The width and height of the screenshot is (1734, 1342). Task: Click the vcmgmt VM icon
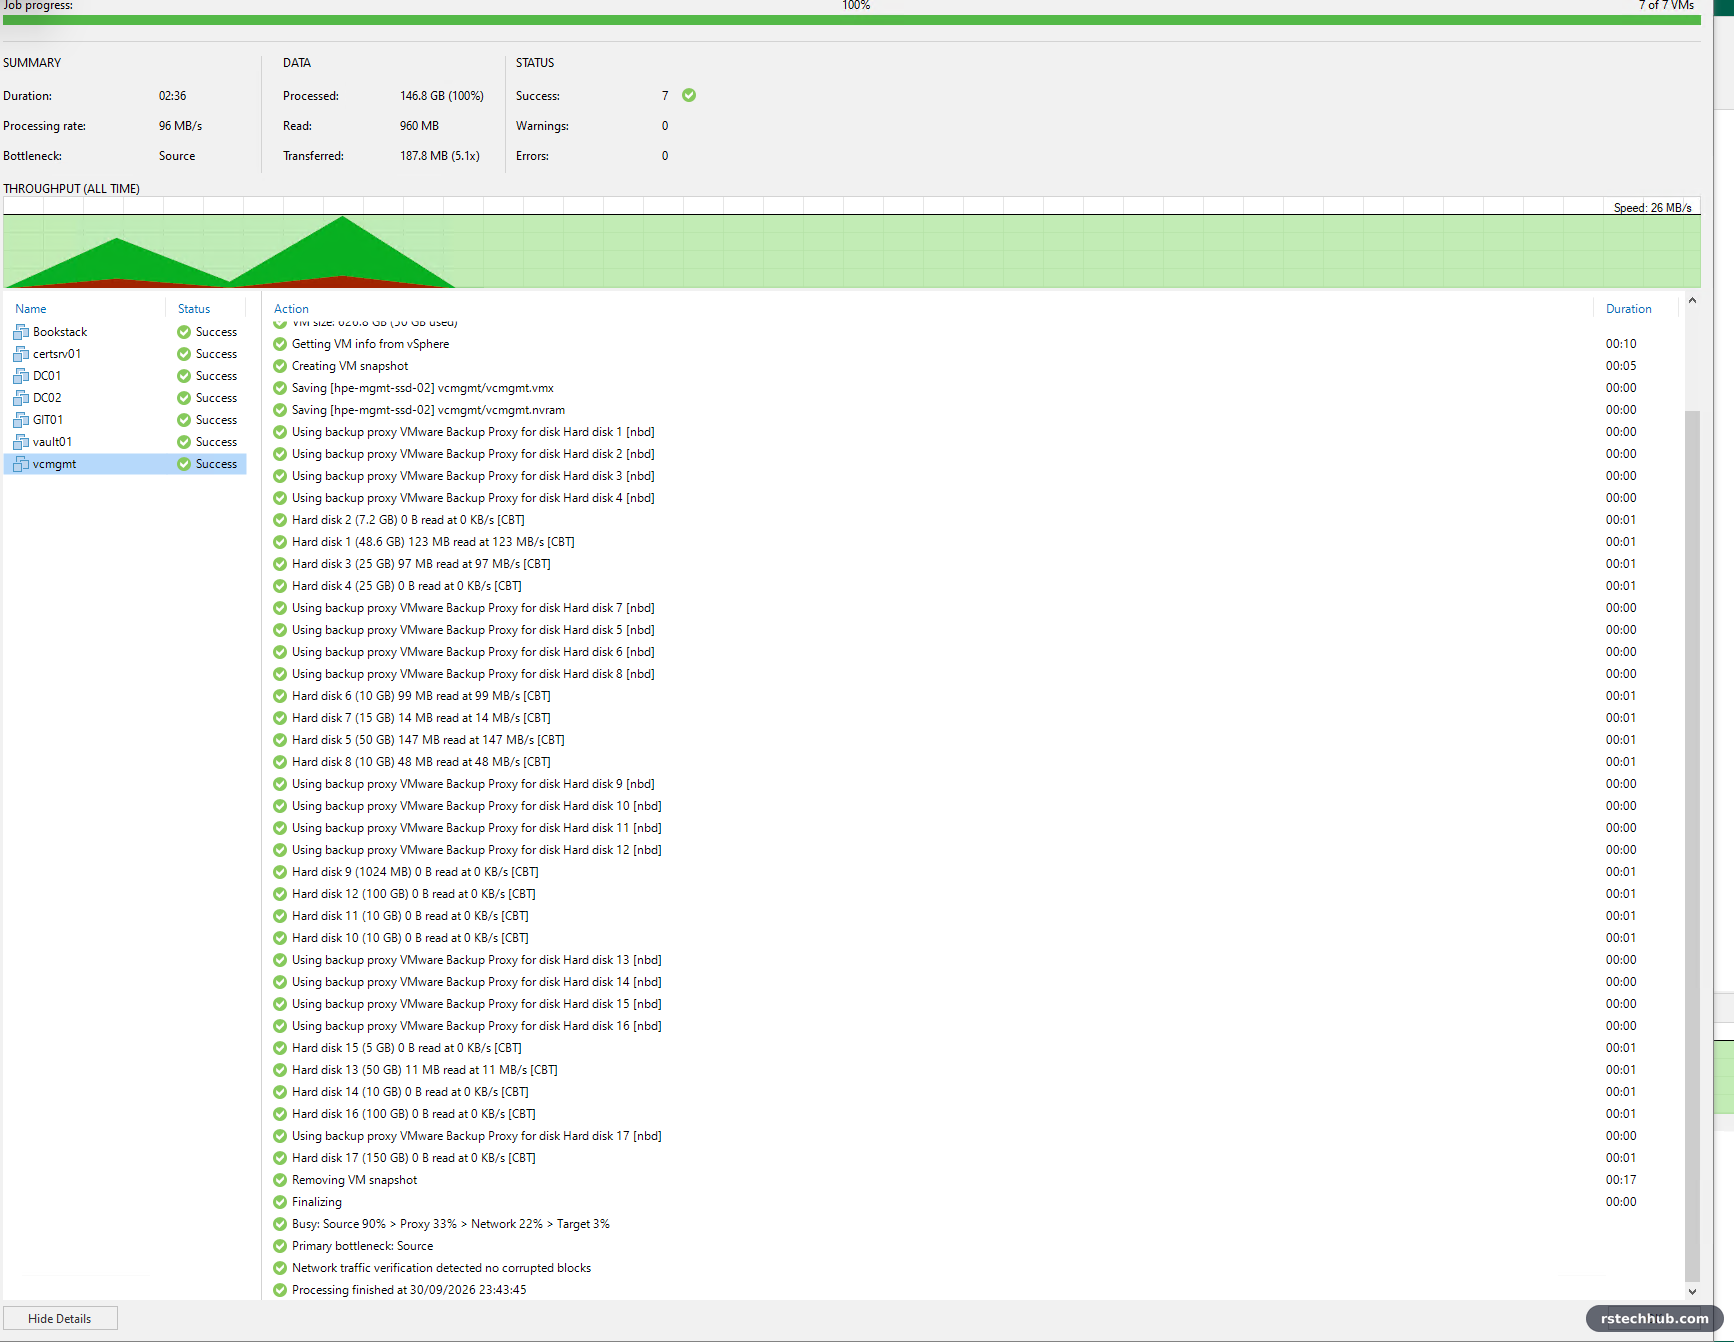21,464
